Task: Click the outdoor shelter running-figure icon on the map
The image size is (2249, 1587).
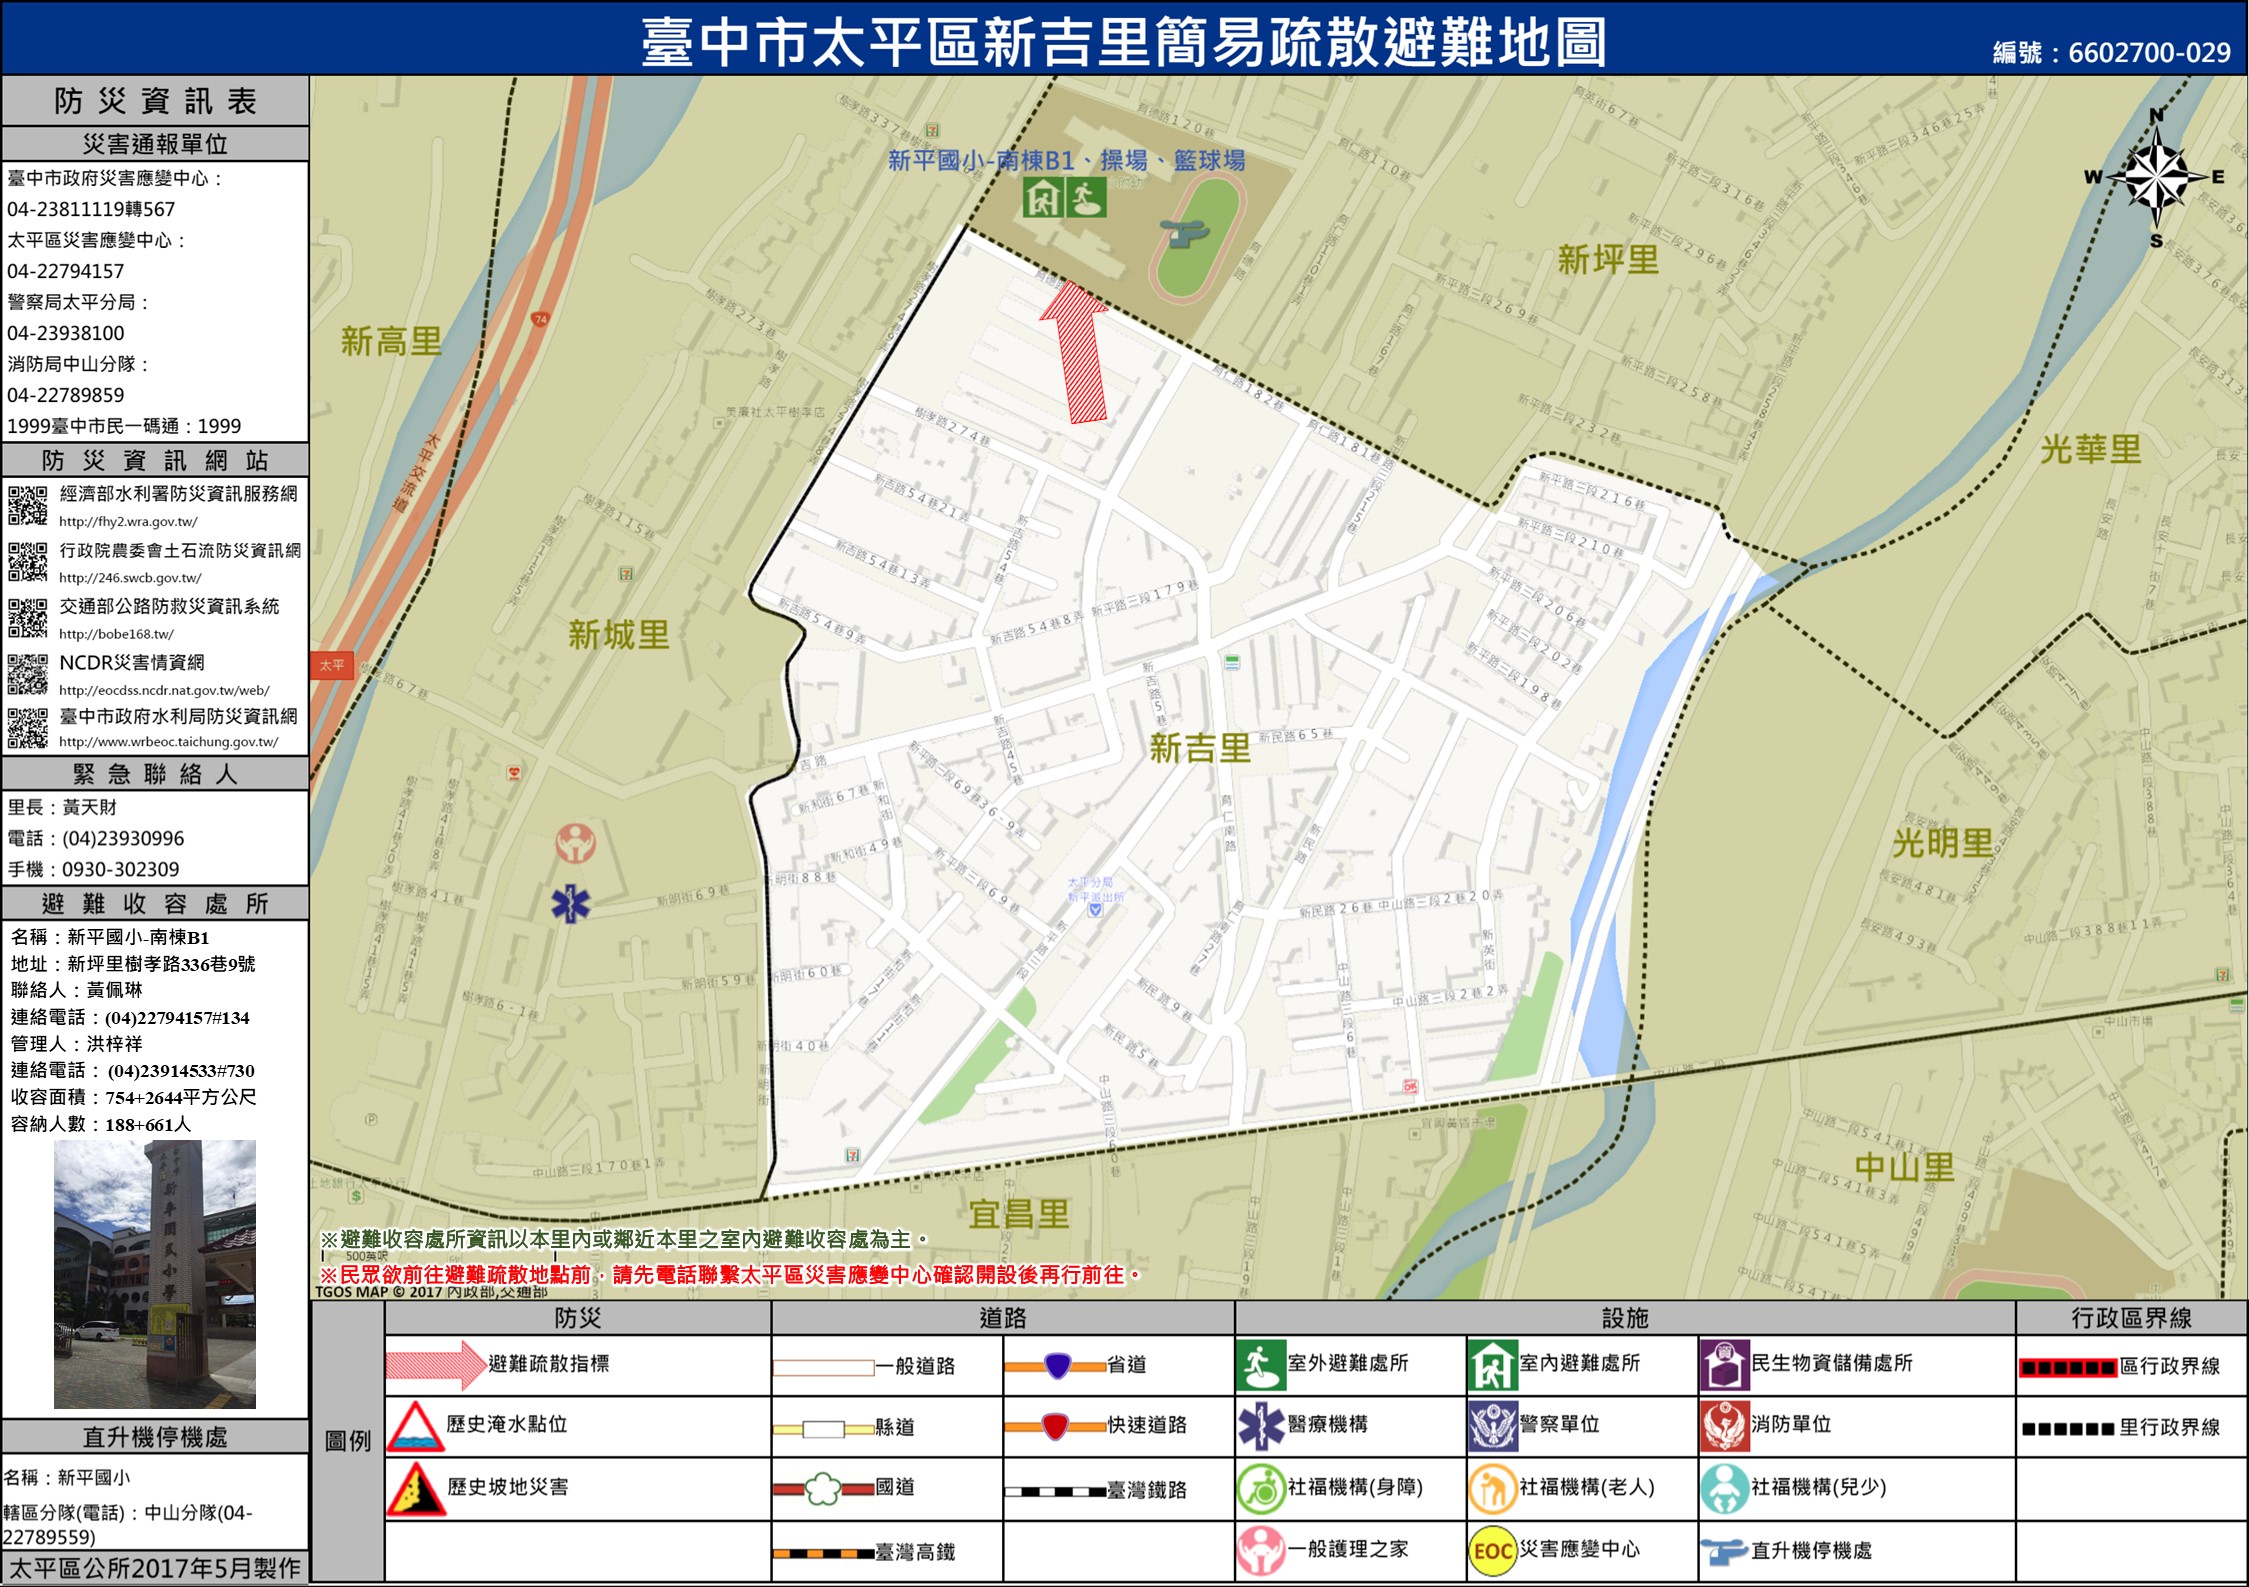Action: [1085, 199]
